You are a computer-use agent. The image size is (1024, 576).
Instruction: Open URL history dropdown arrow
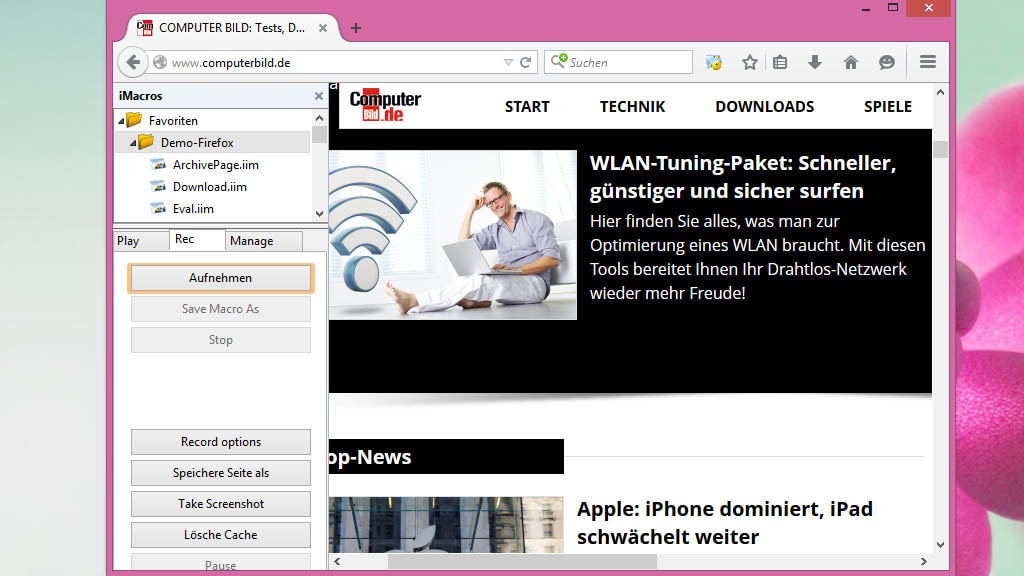click(x=508, y=63)
